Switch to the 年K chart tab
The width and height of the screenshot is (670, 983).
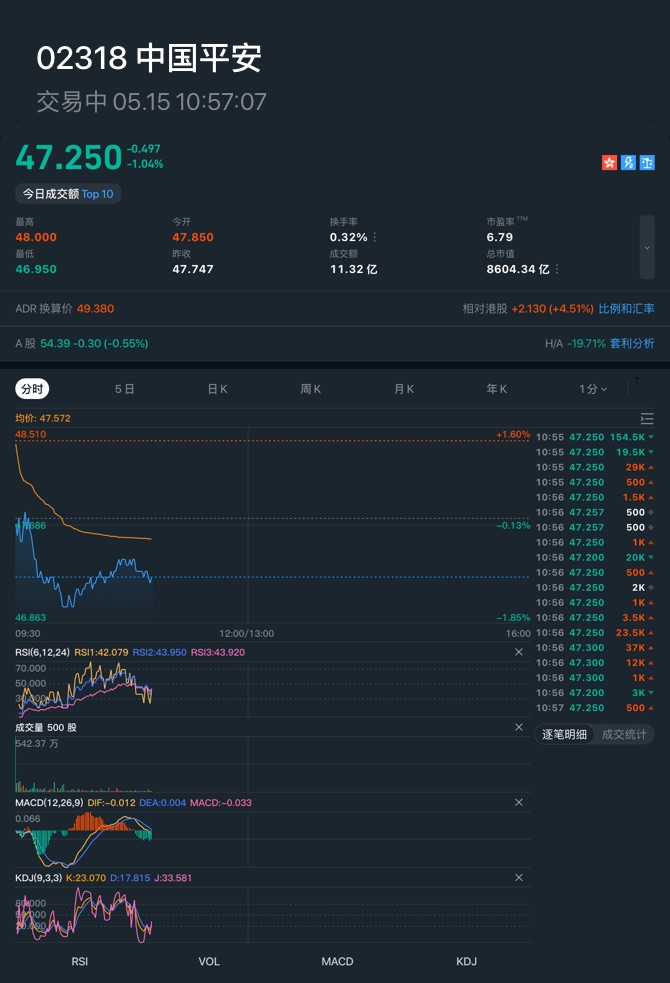tap(497, 389)
